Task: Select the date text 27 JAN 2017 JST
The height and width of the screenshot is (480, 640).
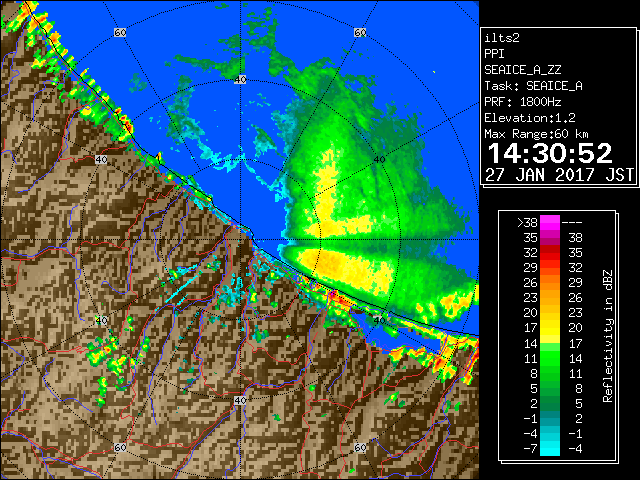Action: point(559,175)
